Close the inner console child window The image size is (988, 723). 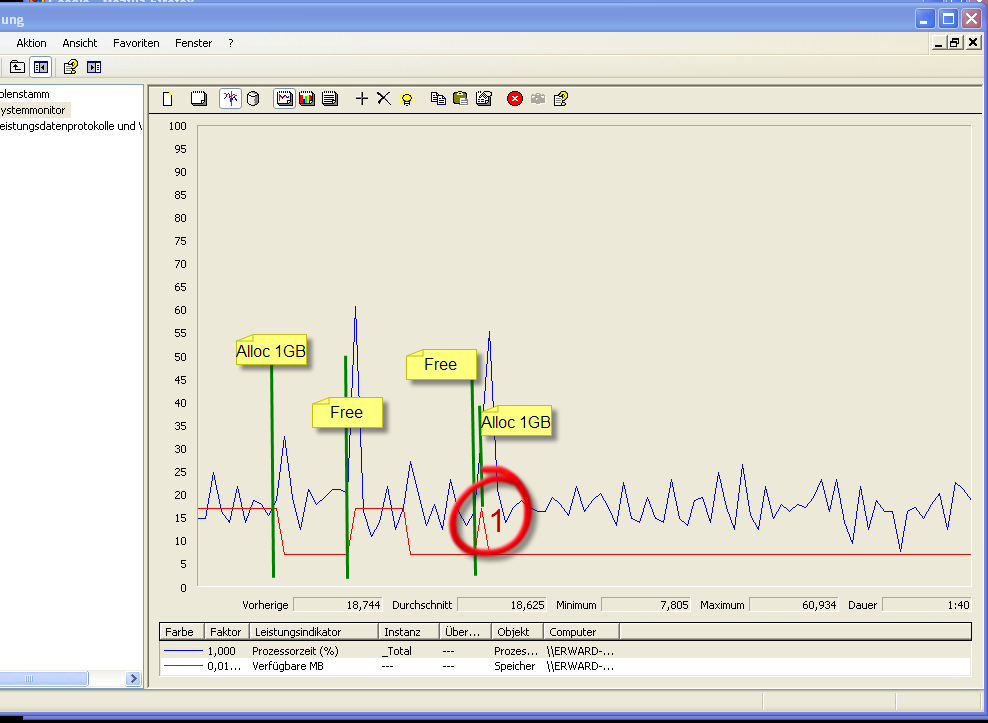tap(973, 42)
